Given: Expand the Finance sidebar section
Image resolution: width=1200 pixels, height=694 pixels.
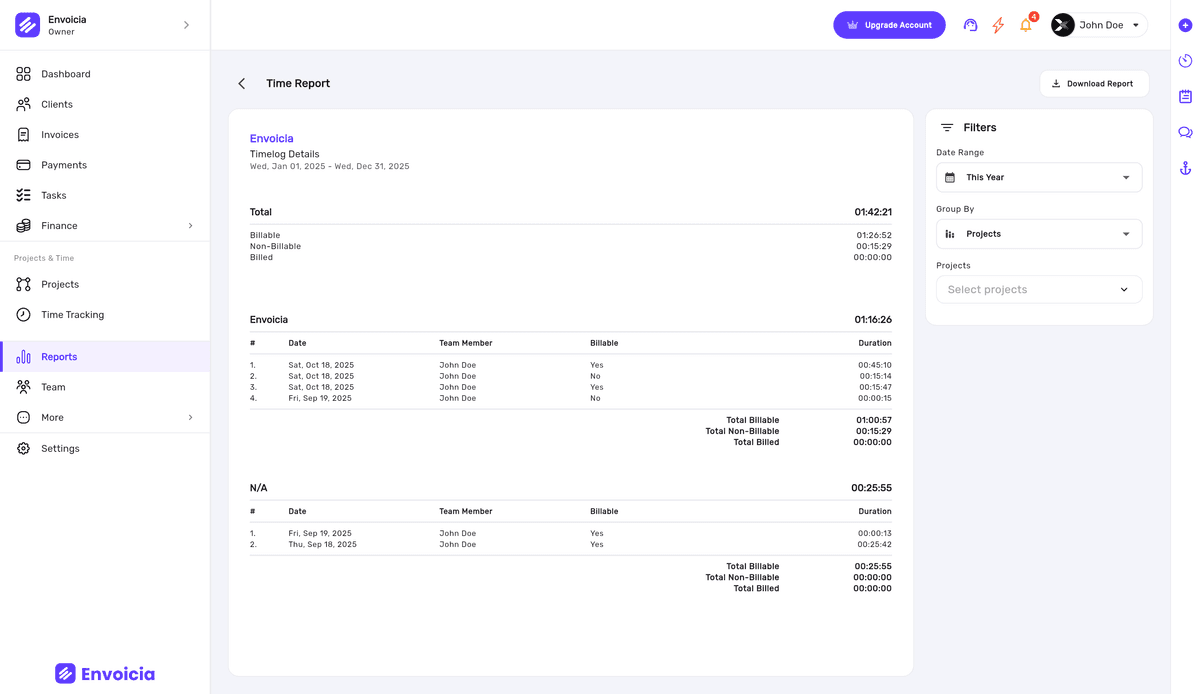Looking at the screenshot, I should [104, 225].
